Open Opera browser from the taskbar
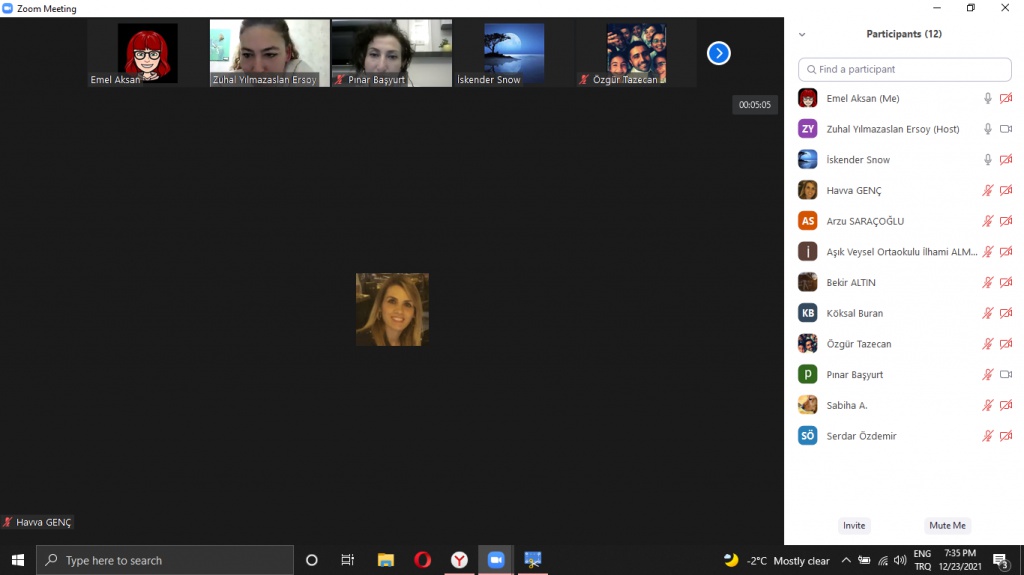 click(x=422, y=560)
